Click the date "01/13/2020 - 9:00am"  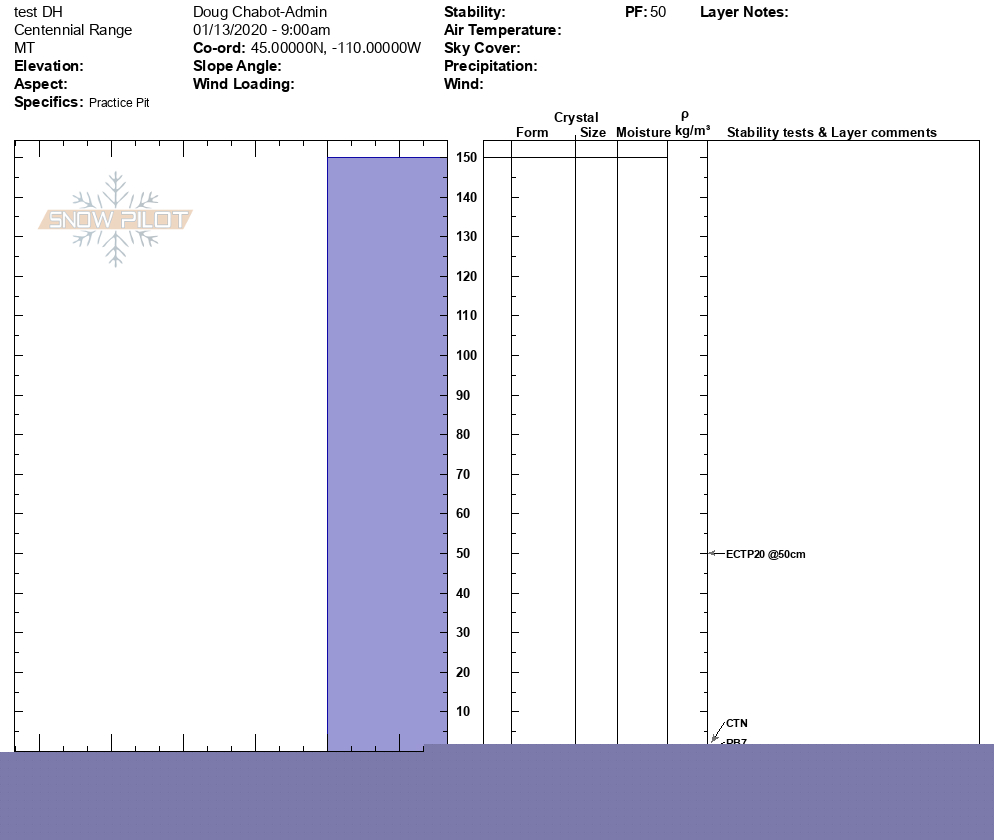pyautogui.click(x=261, y=30)
